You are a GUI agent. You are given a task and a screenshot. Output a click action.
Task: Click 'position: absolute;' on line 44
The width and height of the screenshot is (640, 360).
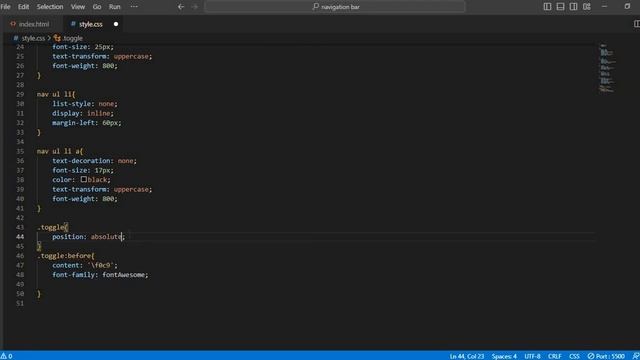point(89,237)
